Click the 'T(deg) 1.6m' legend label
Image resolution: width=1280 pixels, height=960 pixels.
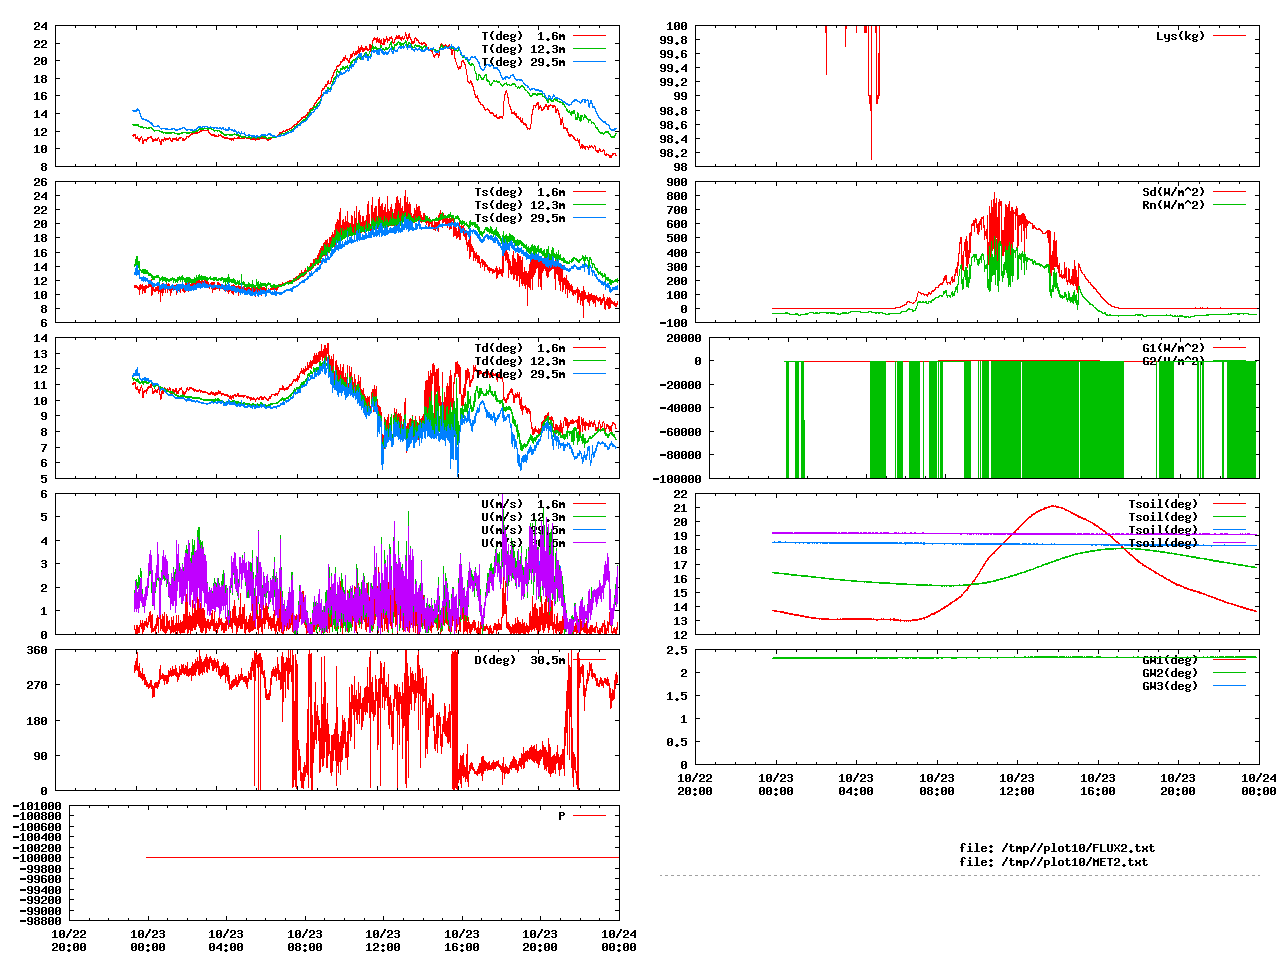[523, 36]
